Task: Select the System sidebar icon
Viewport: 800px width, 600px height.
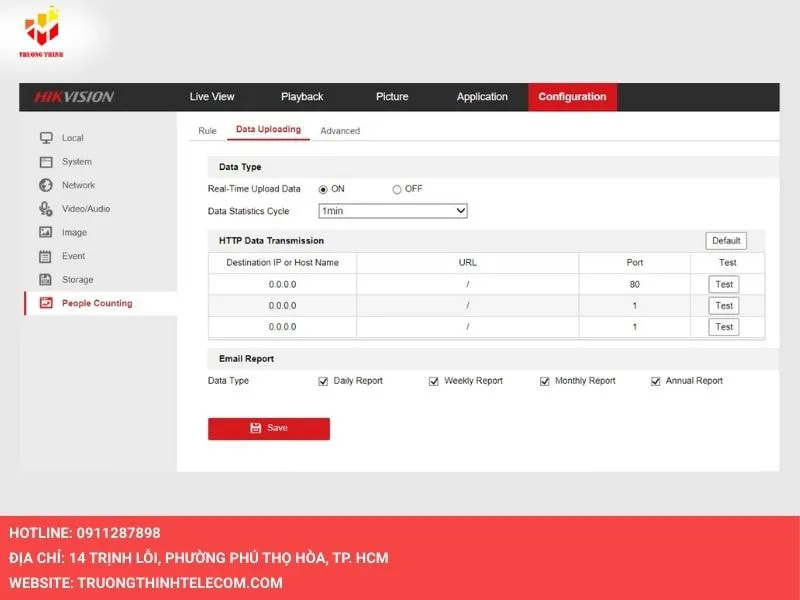Action: pos(44,161)
